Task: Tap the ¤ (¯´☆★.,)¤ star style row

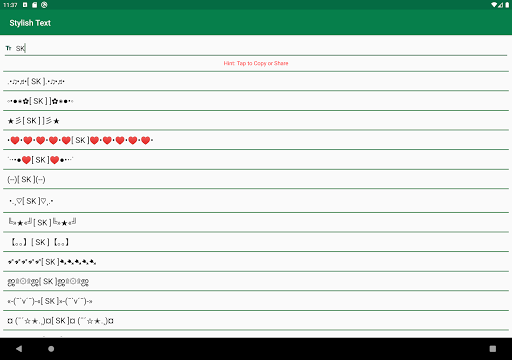Action: coord(256,321)
